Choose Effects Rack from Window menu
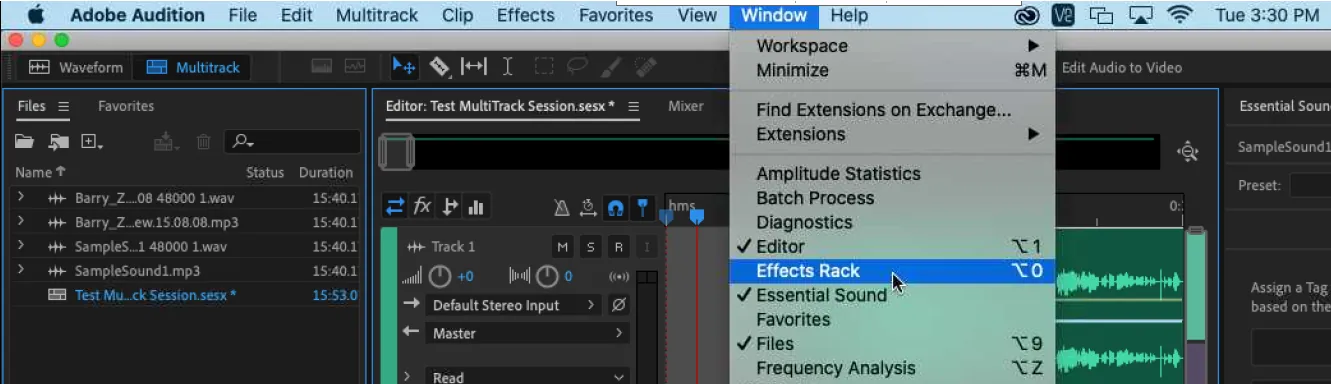The width and height of the screenshot is (1331, 384). coord(892,271)
